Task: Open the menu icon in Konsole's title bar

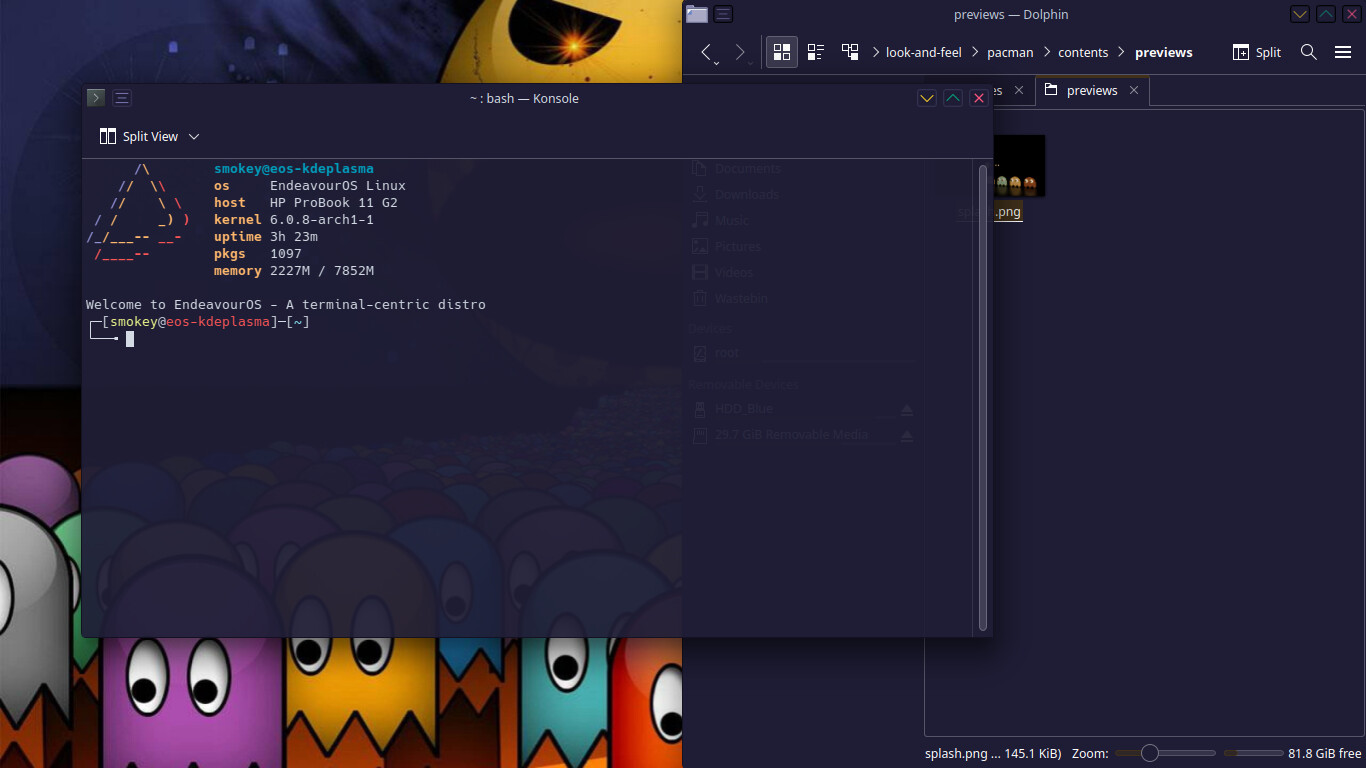Action: (x=122, y=97)
